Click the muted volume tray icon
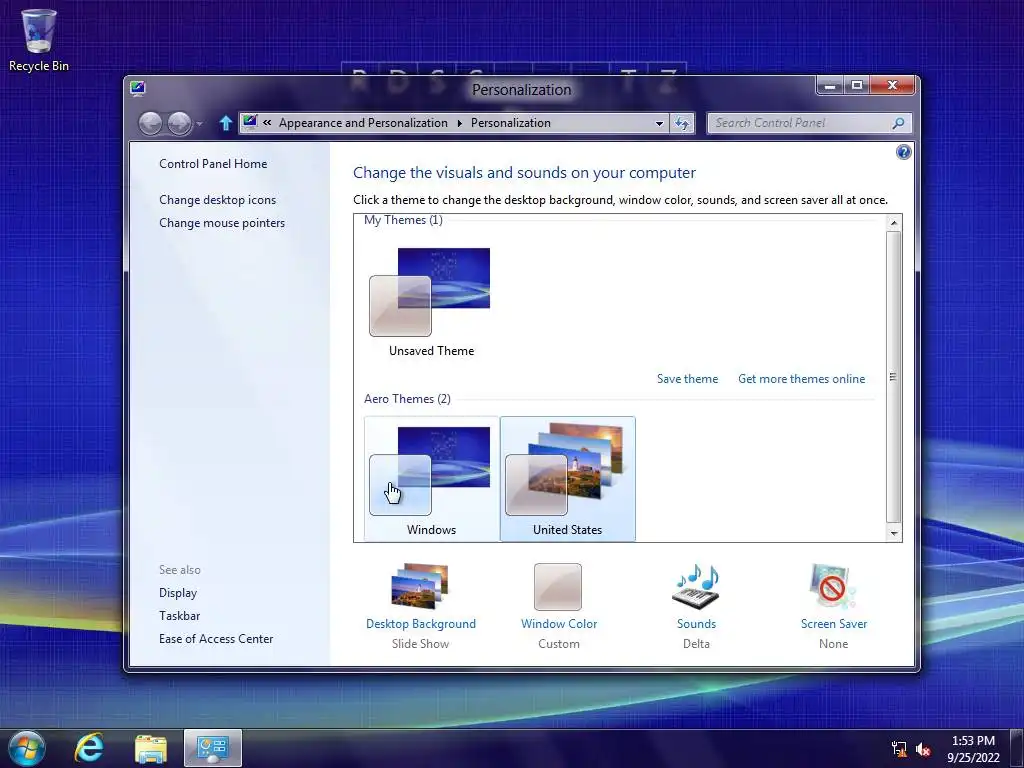 click(x=923, y=749)
